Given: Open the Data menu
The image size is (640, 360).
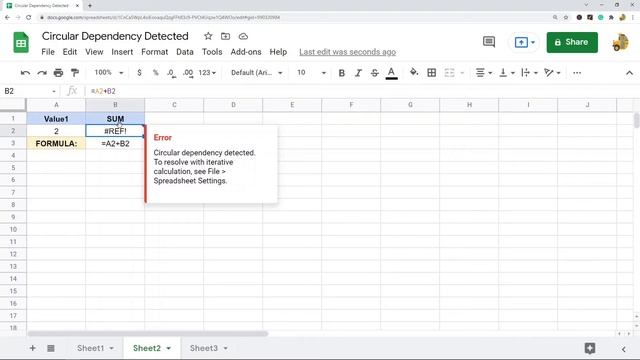Looking at the screenshot, I should [x=184, y=52].
